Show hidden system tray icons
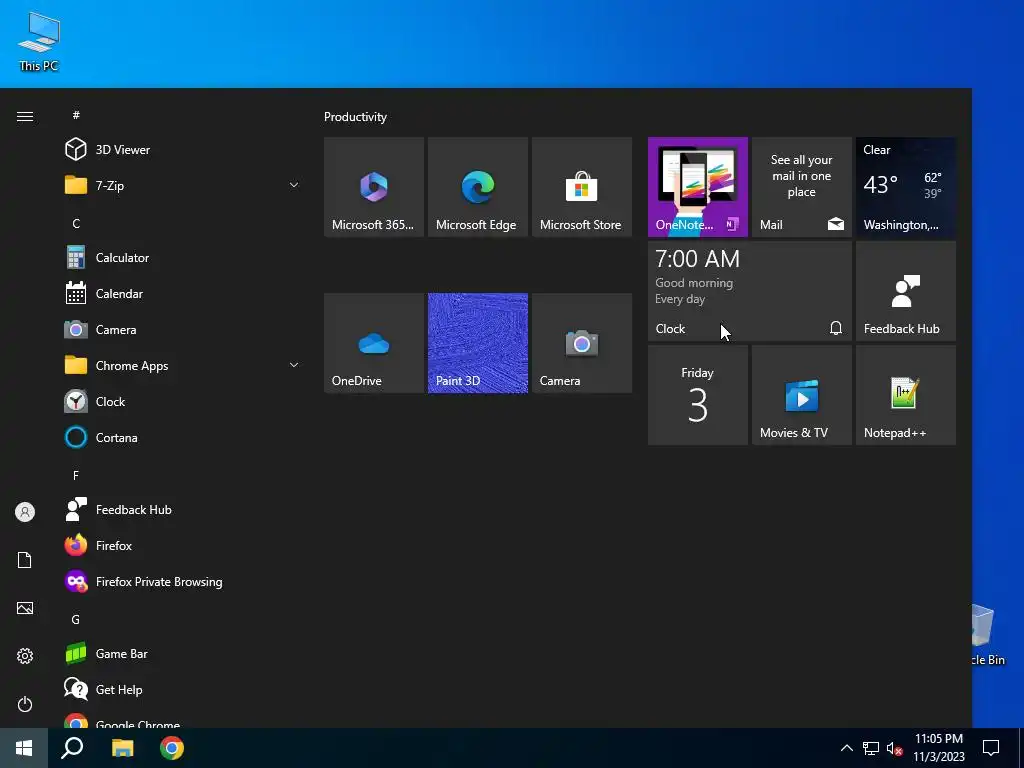 click(846, 748)
